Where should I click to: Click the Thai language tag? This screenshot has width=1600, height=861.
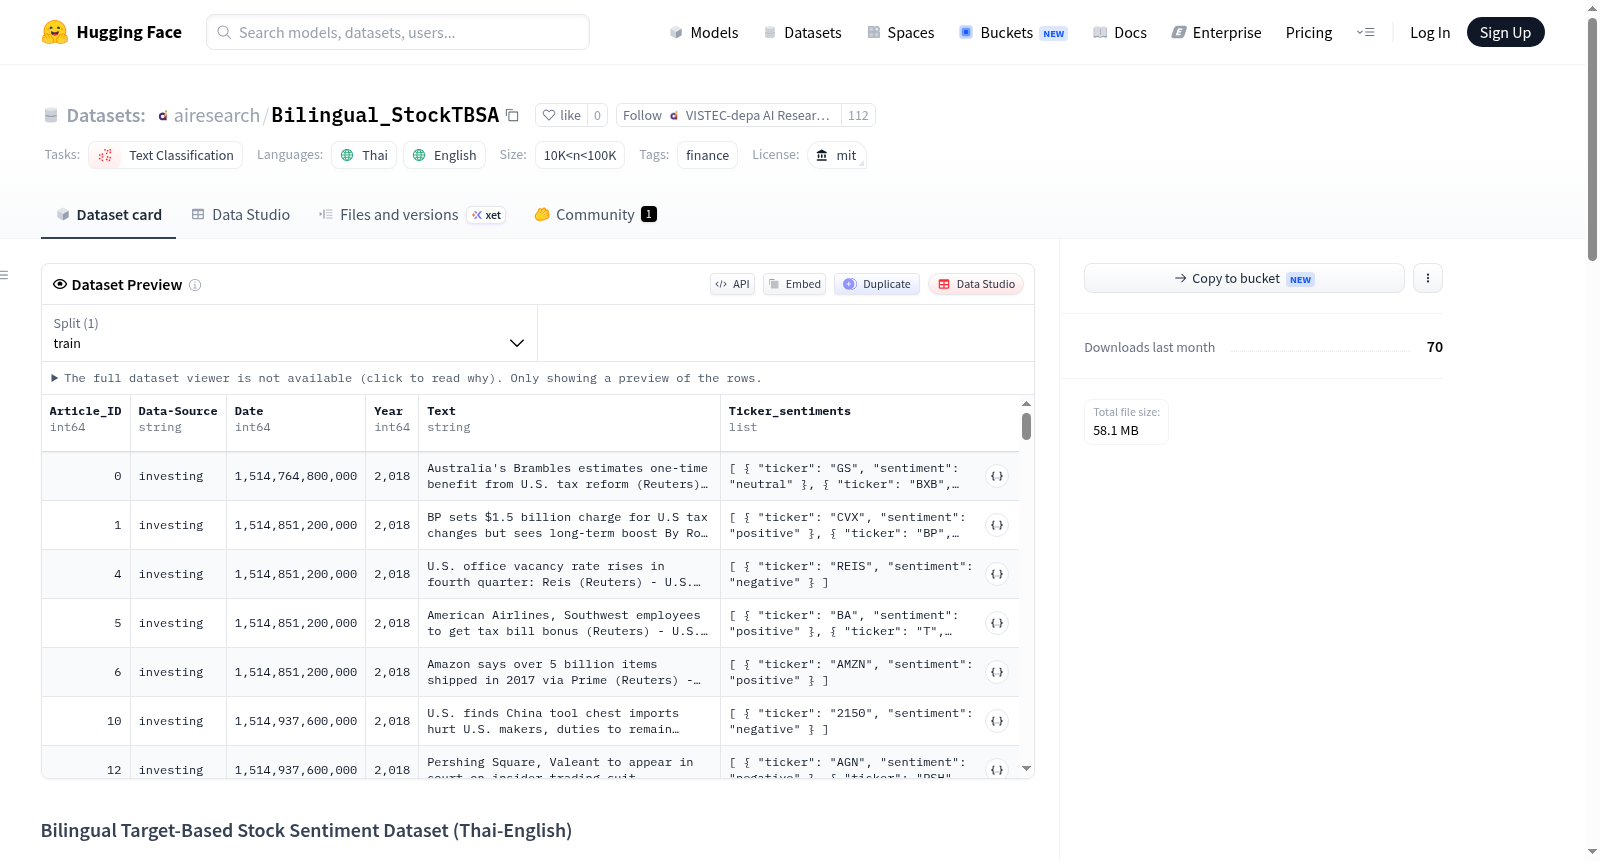[364, 155]
